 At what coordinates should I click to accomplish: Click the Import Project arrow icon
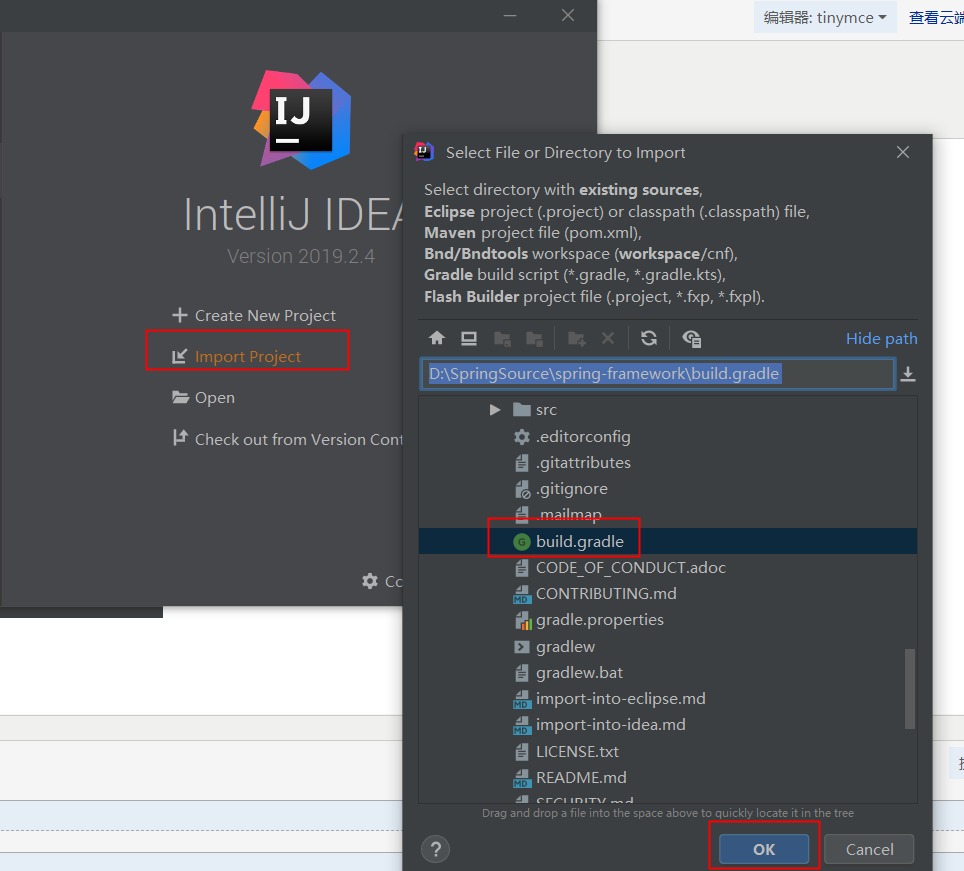[179, 357]
